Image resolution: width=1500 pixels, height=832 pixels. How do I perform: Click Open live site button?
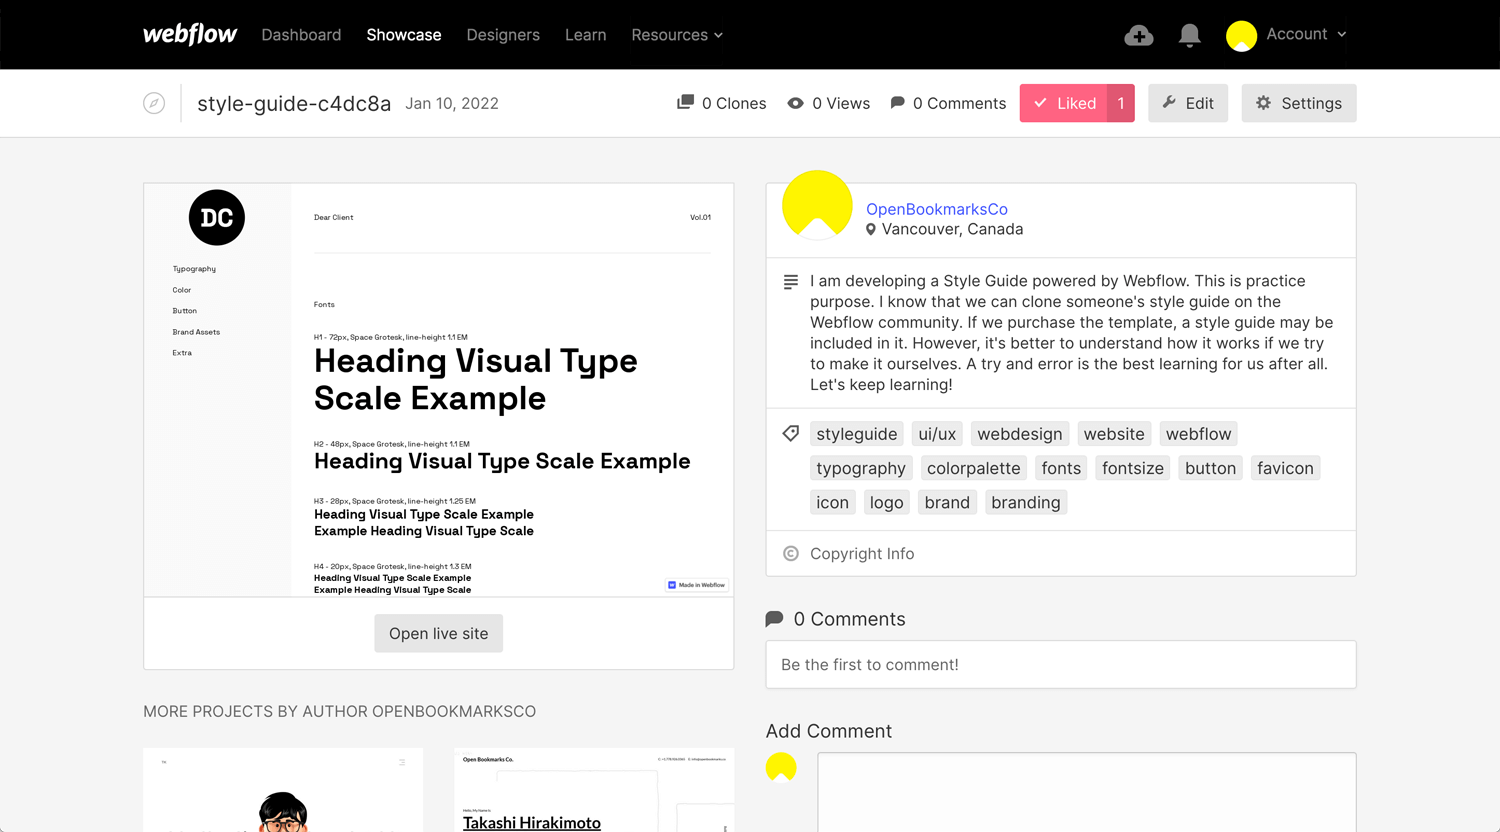point(439,633)
